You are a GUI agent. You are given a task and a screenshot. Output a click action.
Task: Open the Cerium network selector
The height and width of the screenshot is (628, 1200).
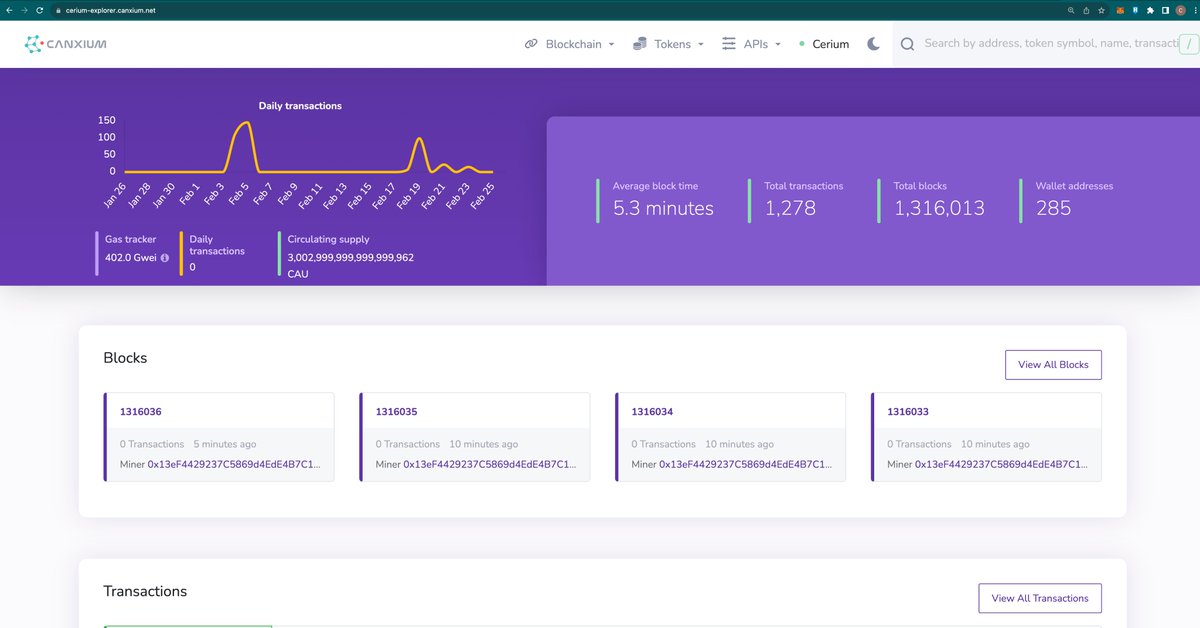point(825,44)
